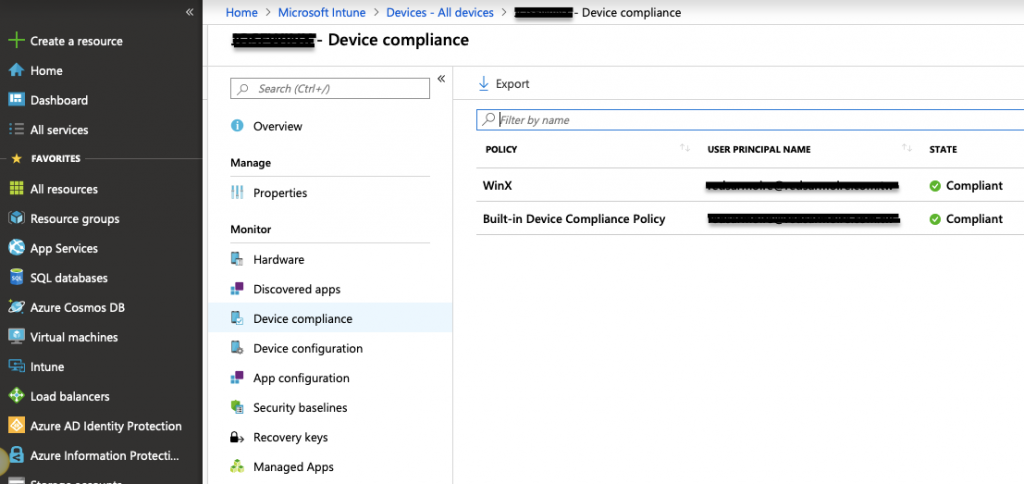Open the Properties menu item
This screenshot has width=1024, height=484.
point(280,193)
